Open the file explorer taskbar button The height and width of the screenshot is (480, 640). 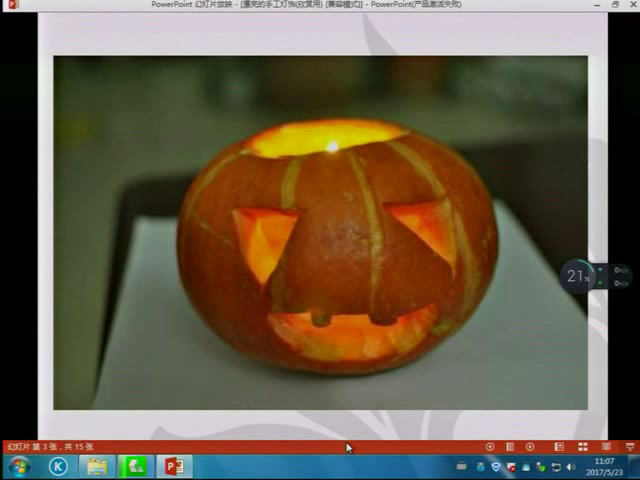[x=97, y=467]
